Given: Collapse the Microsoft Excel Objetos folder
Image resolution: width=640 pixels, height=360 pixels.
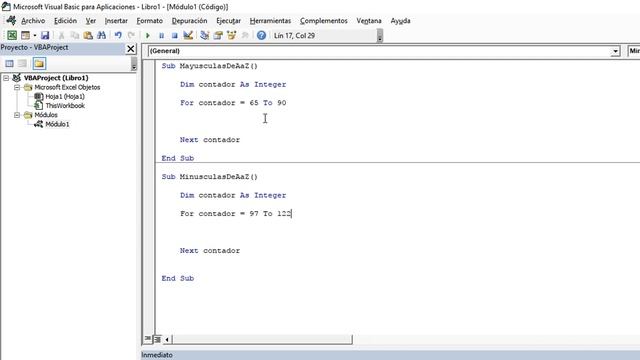Looking at the screenshot, I should [x=17, y=87].
